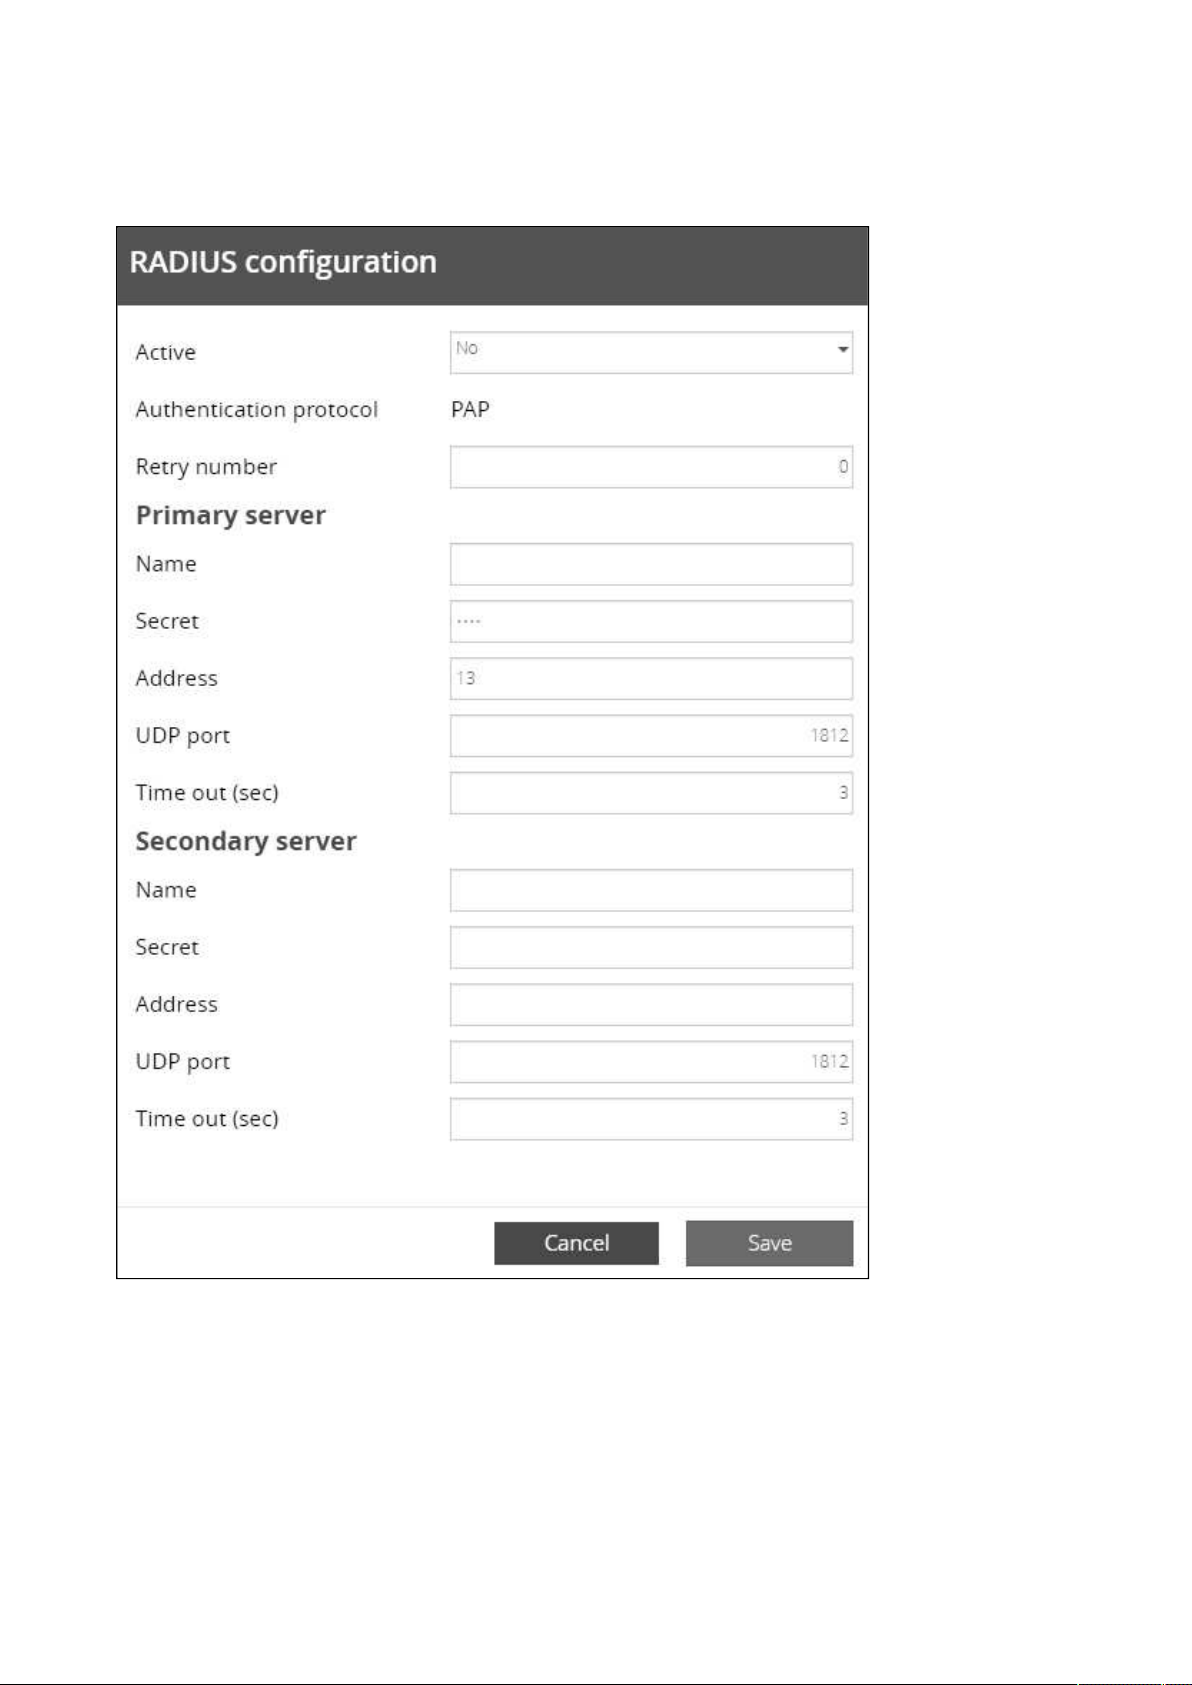Click the Secondary server Secret field
Viewport: 1192px width, 1685px height.
(x=651, y=947)
